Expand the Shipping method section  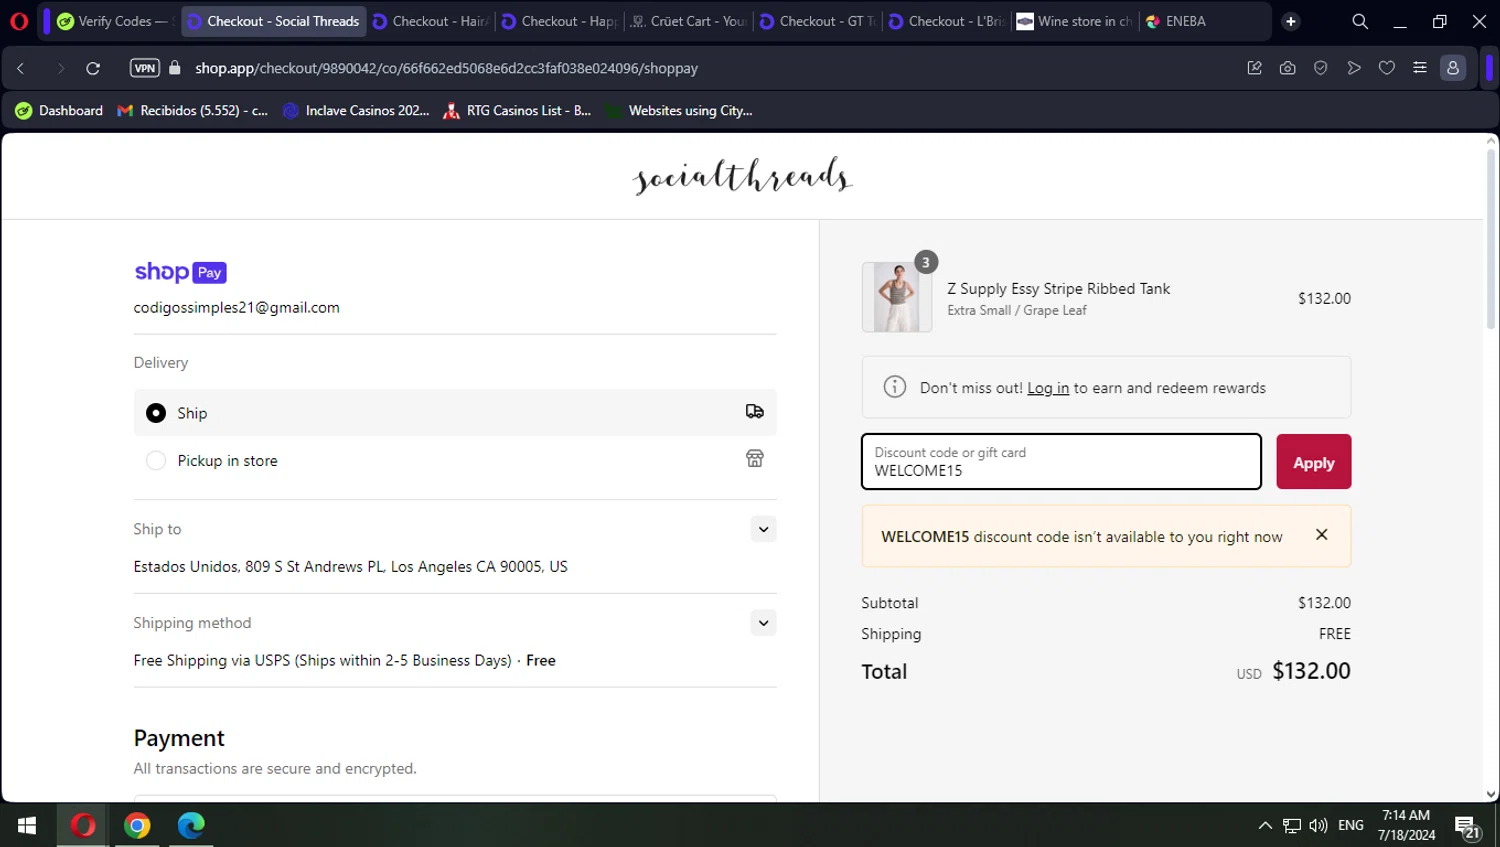point(763,623)
